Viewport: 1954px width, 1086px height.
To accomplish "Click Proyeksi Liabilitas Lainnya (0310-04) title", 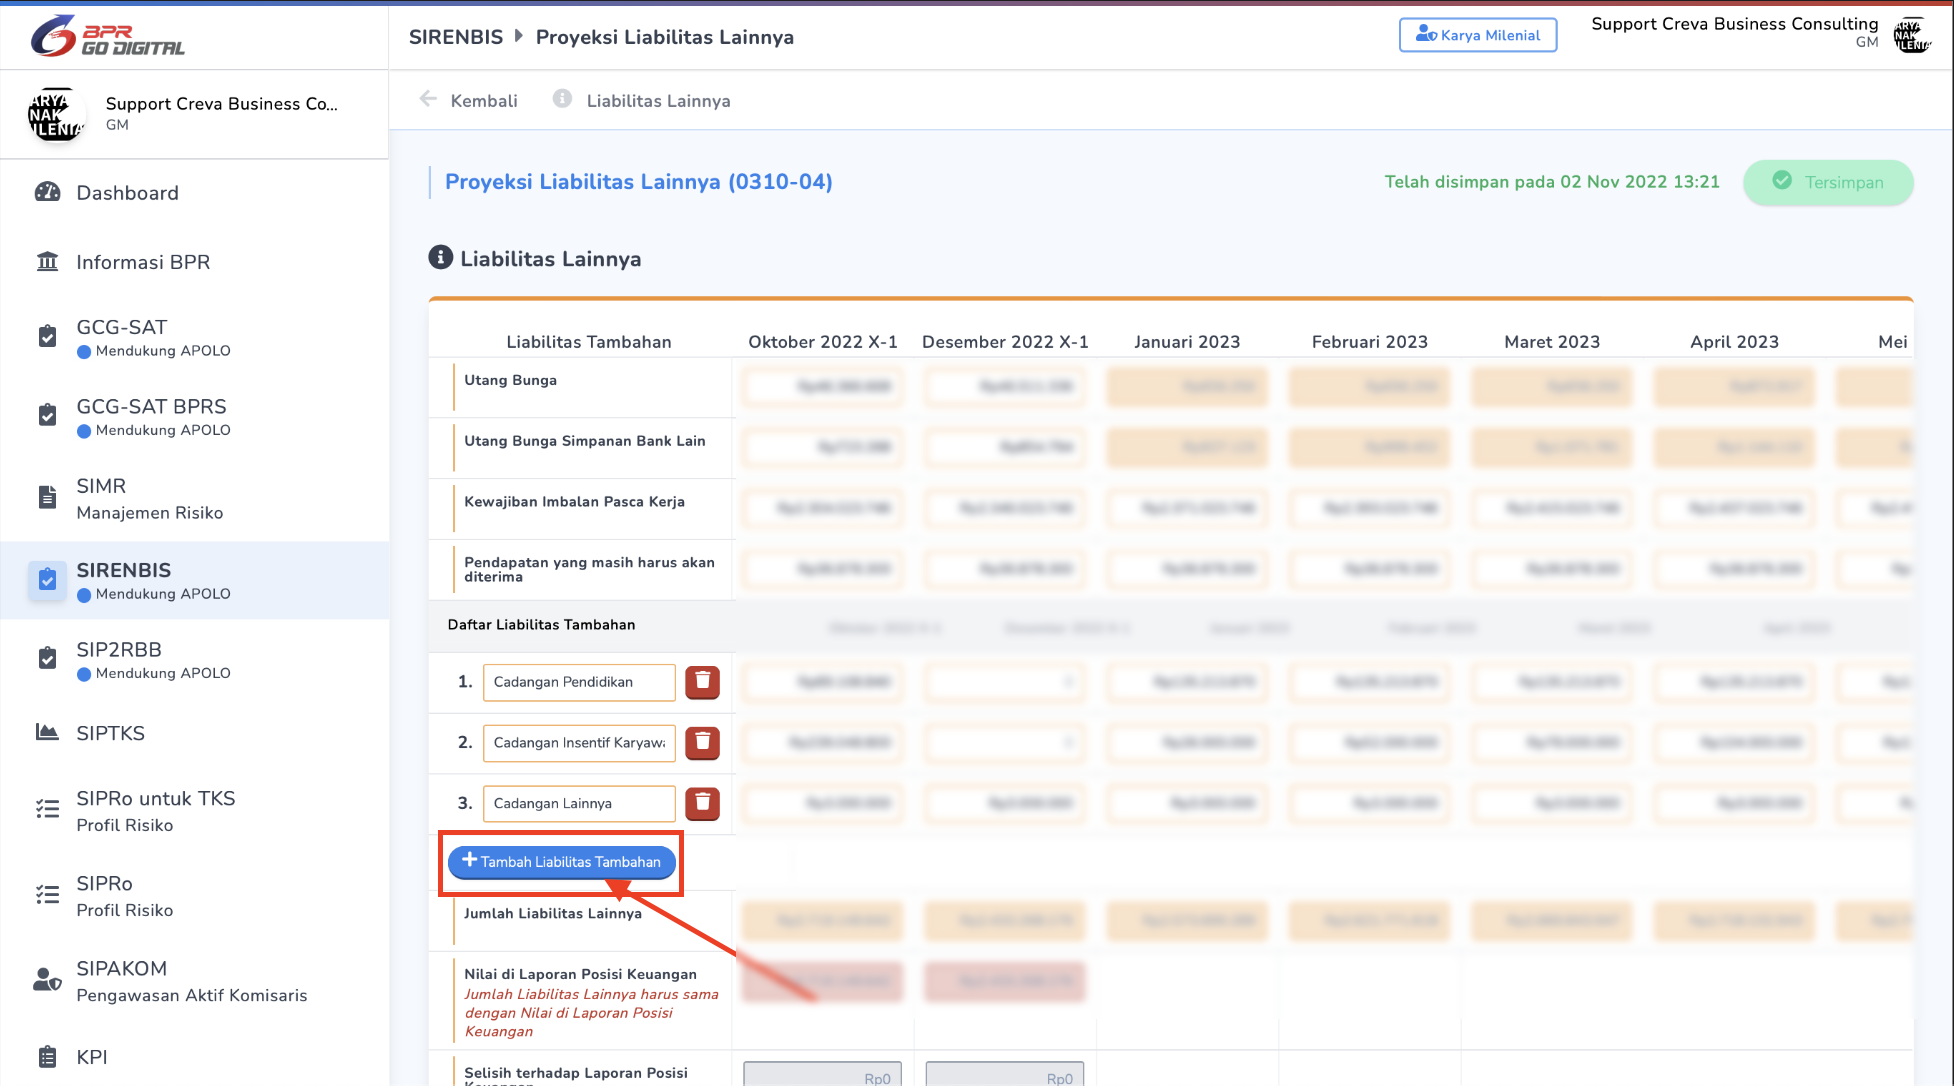I will coord(638,182).
